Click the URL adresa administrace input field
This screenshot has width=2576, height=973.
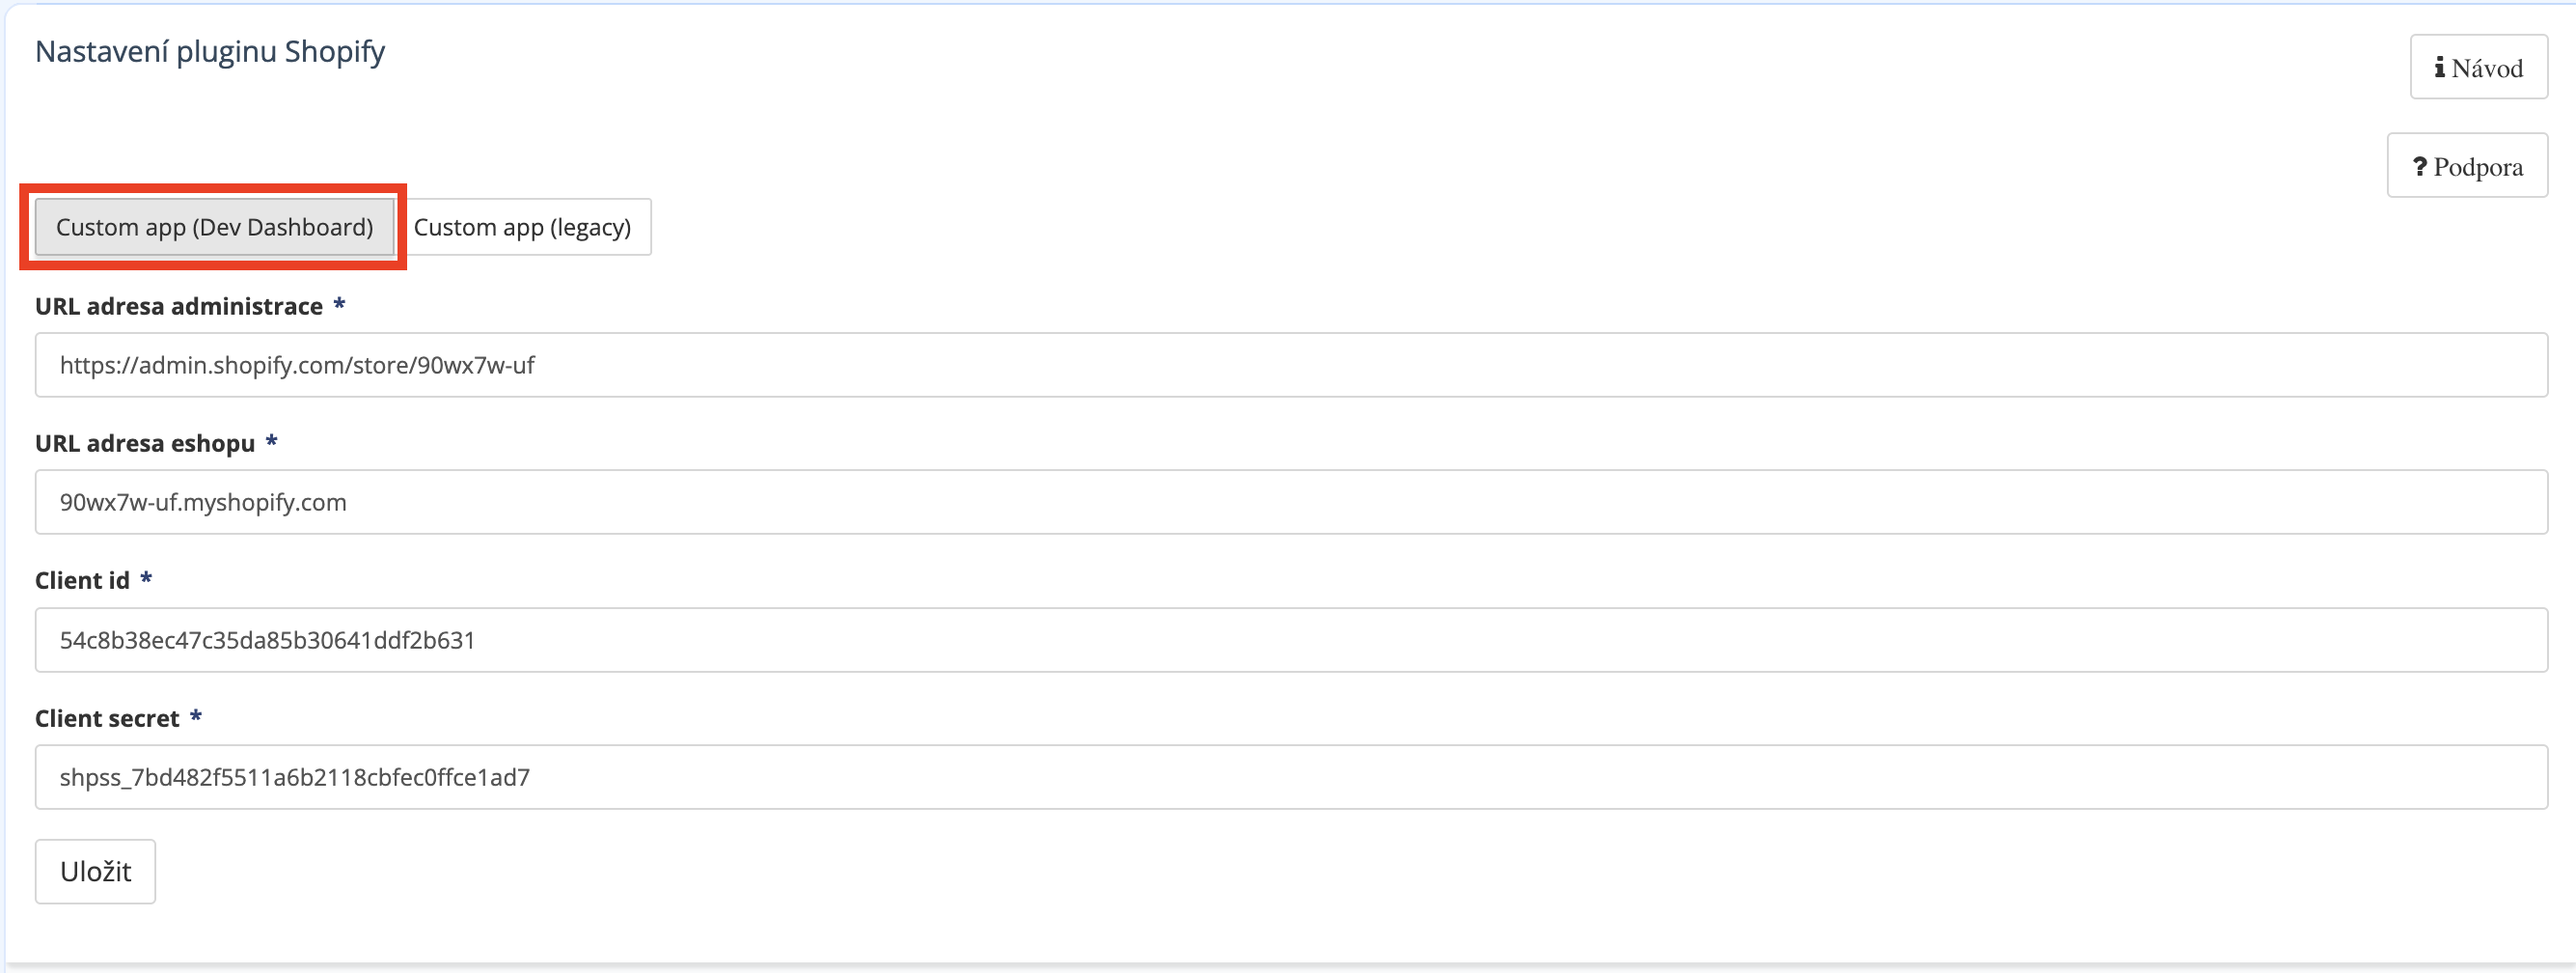[1288, 364]
